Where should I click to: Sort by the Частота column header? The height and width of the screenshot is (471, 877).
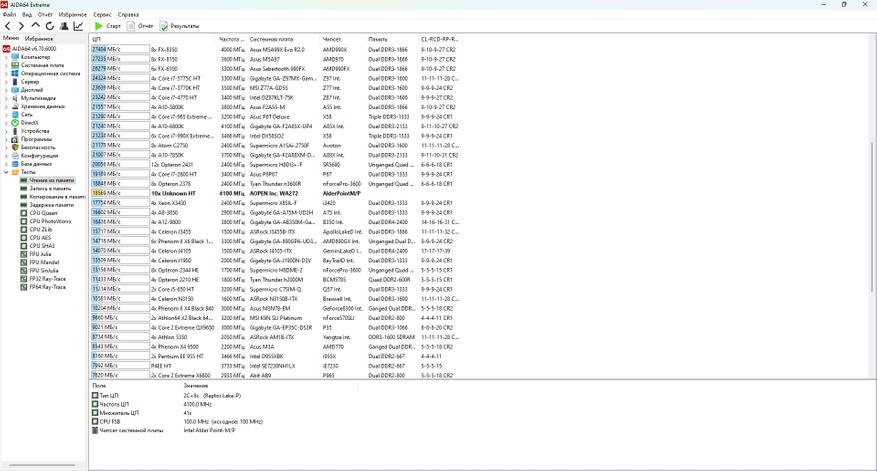[232, 39]
